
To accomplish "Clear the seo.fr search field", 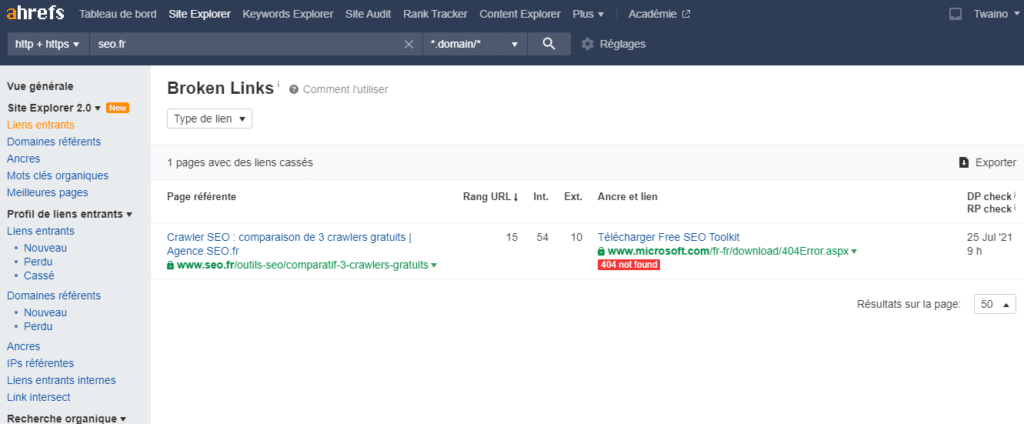I will pyautogui.click(x=409, y=44).
